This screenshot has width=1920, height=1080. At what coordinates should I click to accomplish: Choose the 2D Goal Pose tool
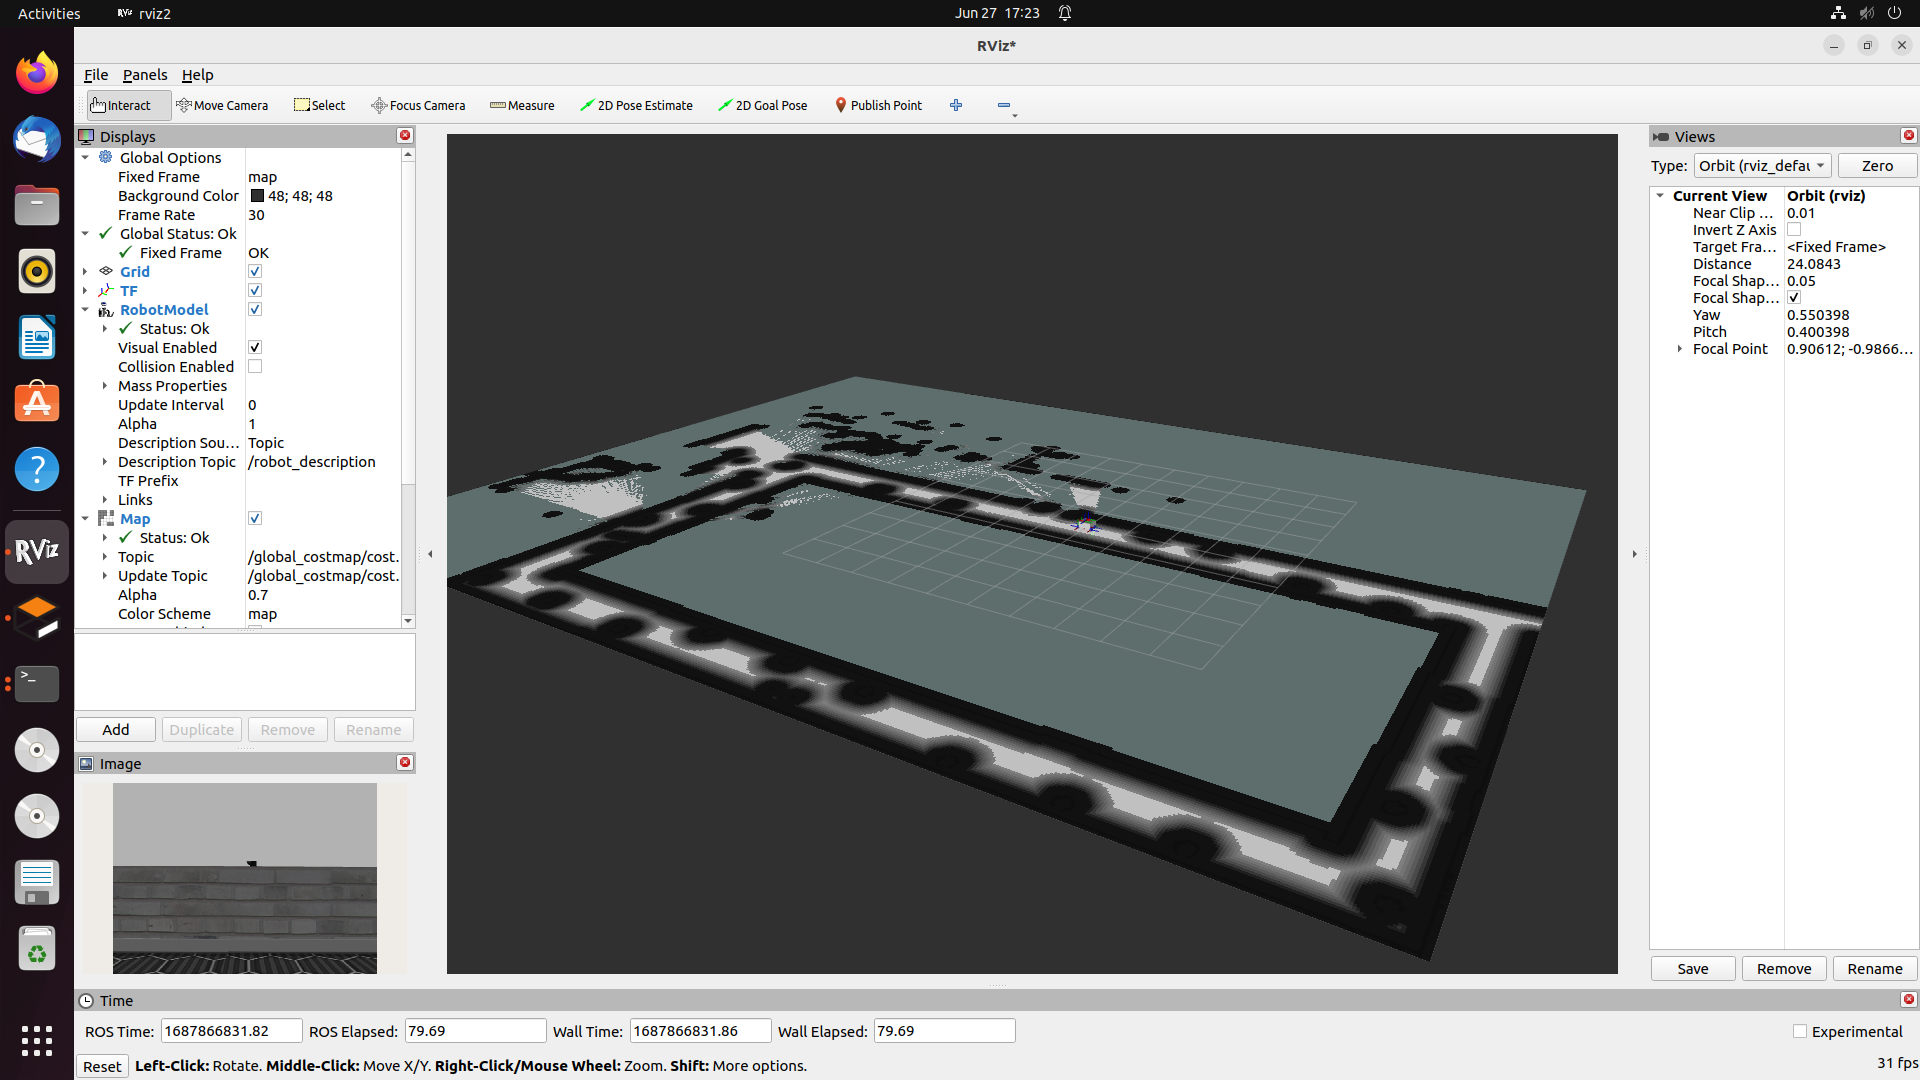(763, 105)
